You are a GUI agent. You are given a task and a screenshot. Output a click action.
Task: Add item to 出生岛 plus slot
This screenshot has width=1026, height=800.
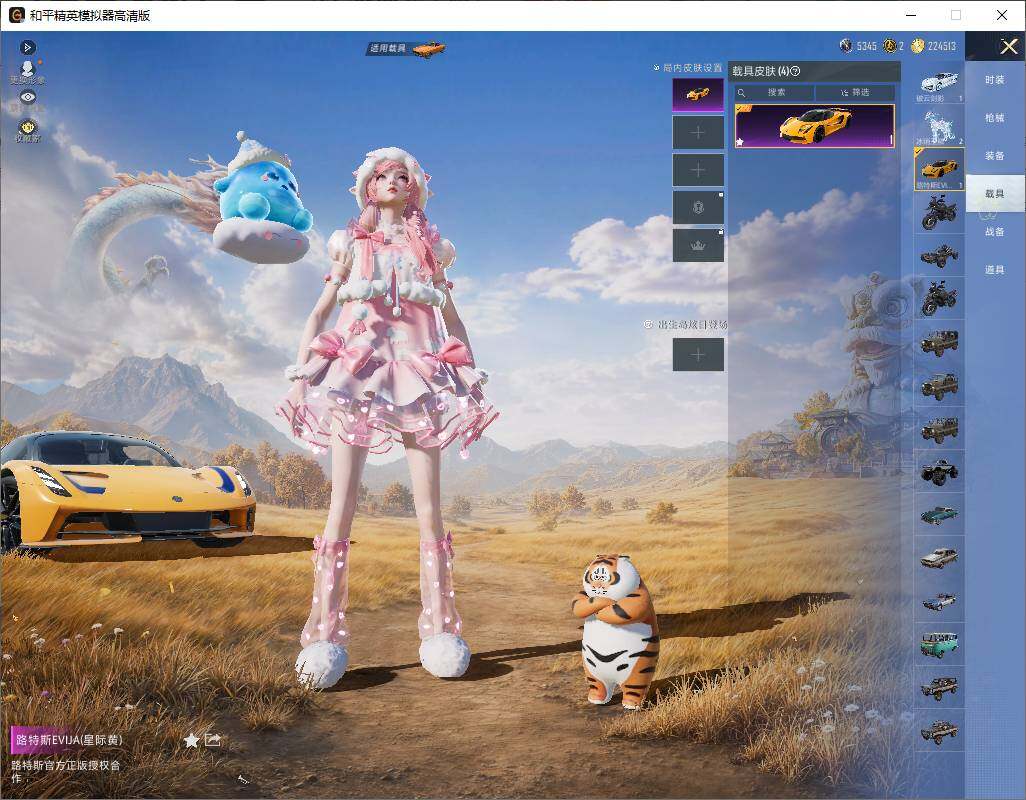pyautogui.click(x=698, y=355)
